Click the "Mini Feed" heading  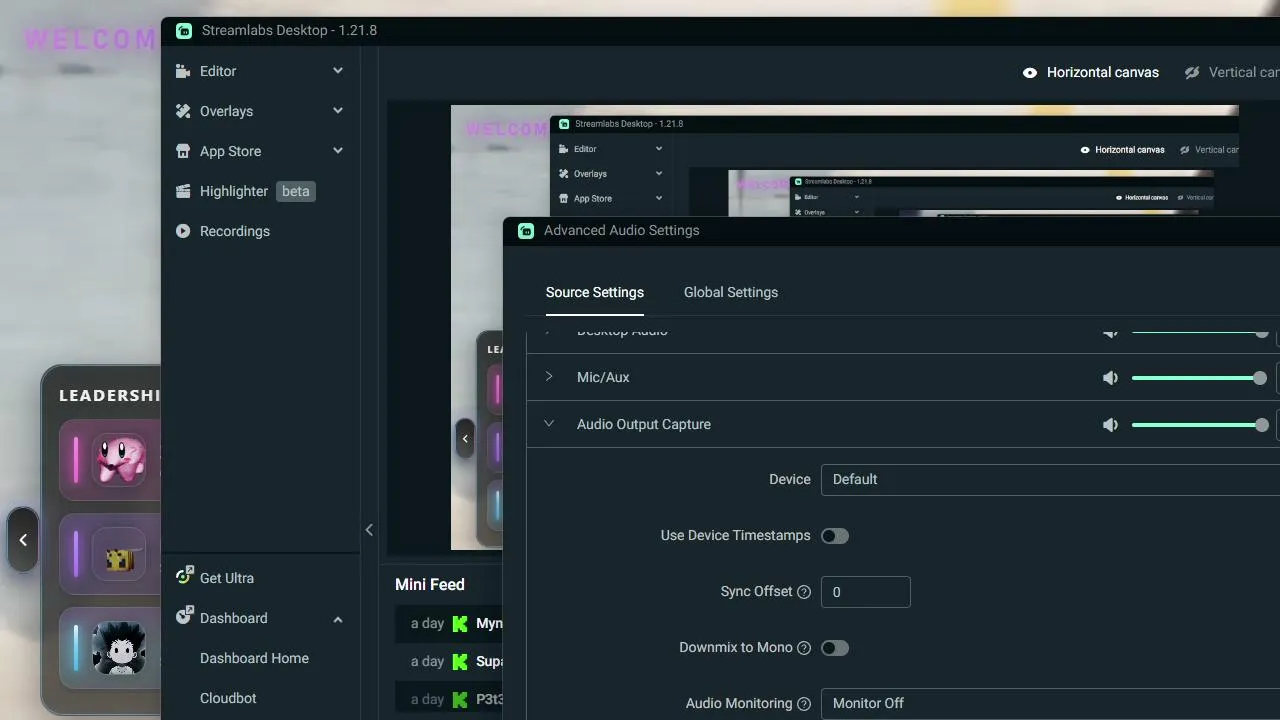pyautogui.click(x=430, y=585)
